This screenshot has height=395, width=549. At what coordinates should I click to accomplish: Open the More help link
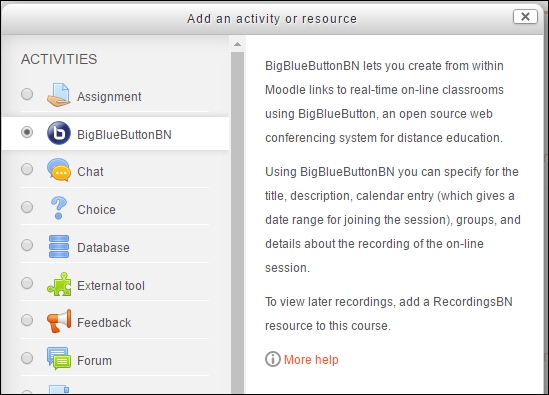point(311,360)
